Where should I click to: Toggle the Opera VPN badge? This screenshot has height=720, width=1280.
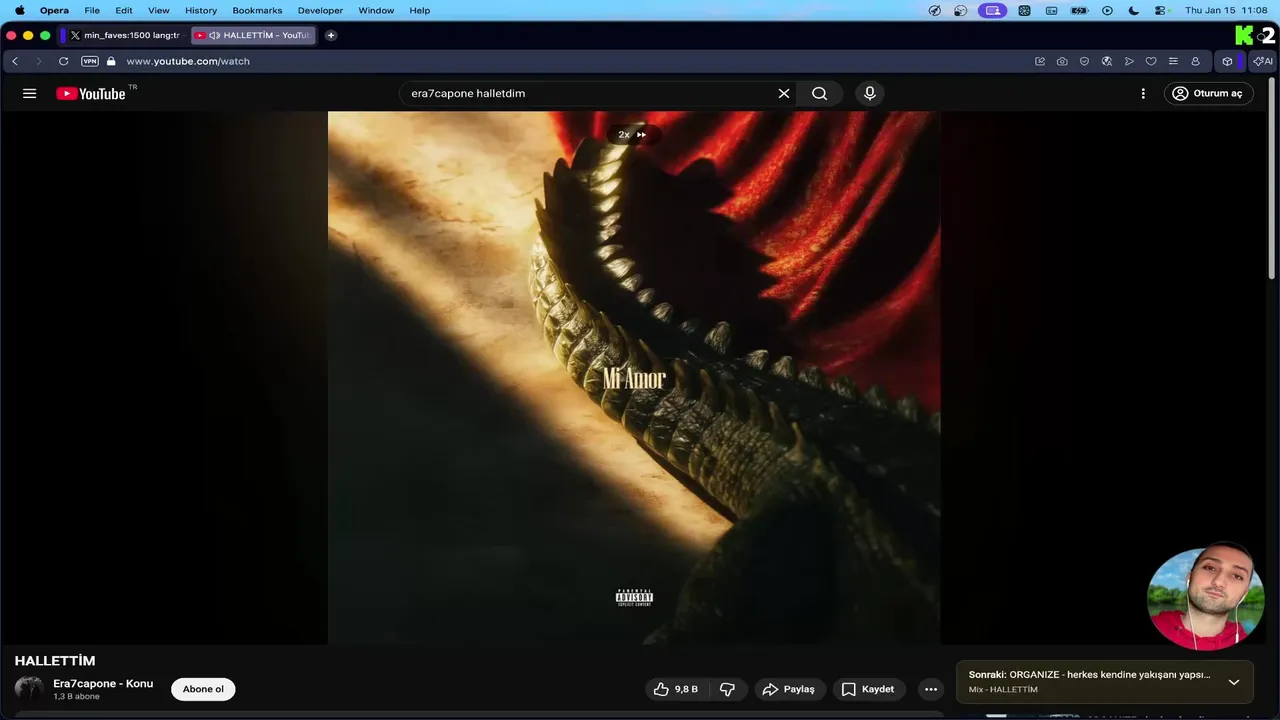pos(90,61)
